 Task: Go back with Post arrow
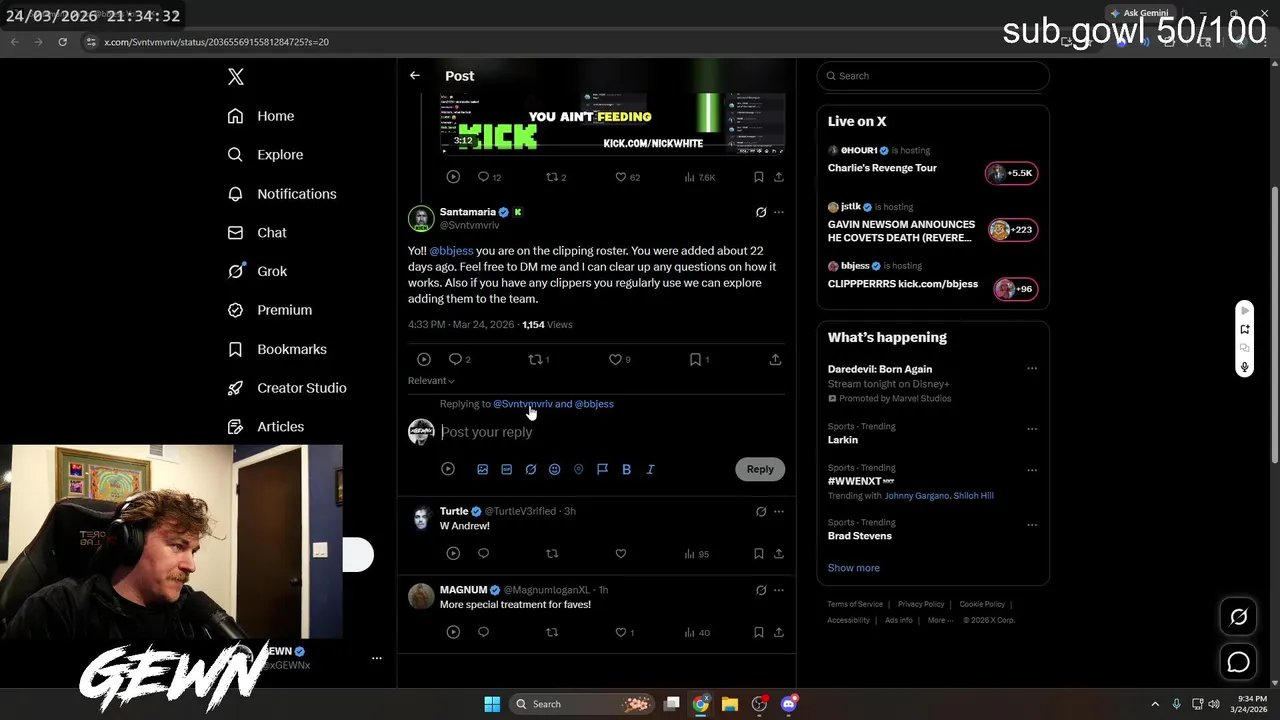(x=415, y=76)
